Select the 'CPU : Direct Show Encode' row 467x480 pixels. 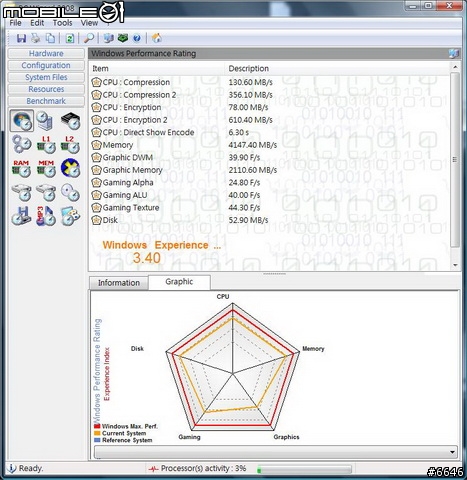coord(270,132)
